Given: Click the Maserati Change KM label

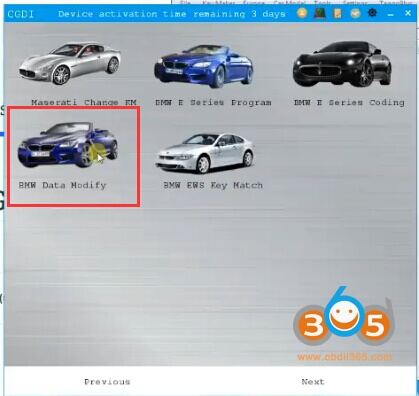Looking at the screenshot, I should pyautogui.click(x=84, y=102).
